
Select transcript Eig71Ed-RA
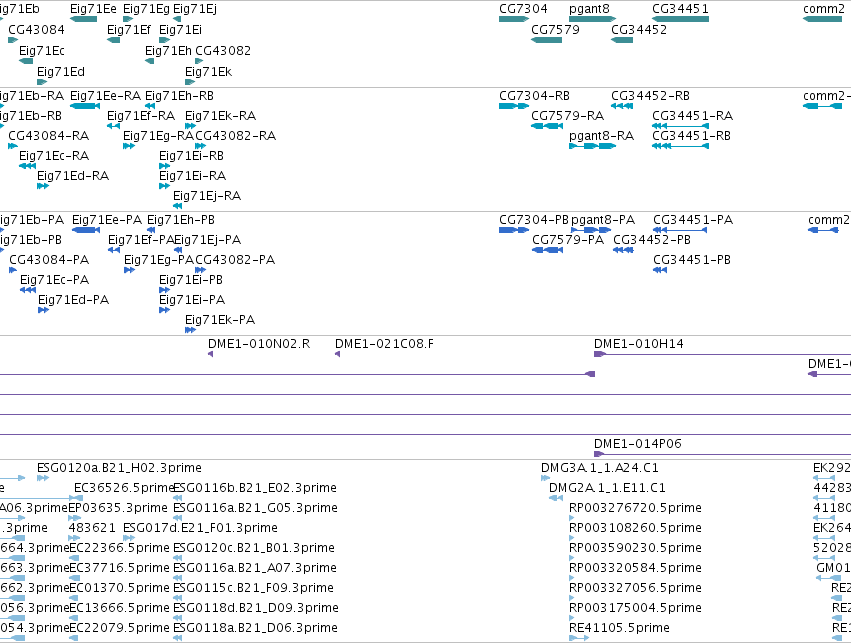[x=73, y=176]
